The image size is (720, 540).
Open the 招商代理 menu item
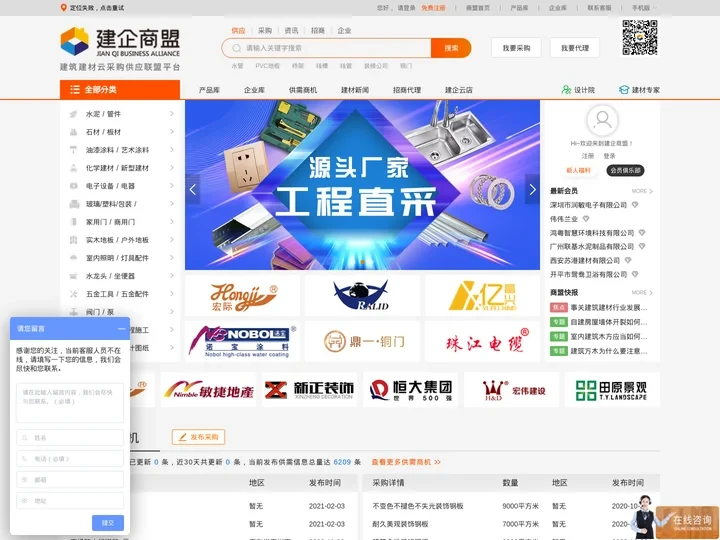click(x=407, y=90)
